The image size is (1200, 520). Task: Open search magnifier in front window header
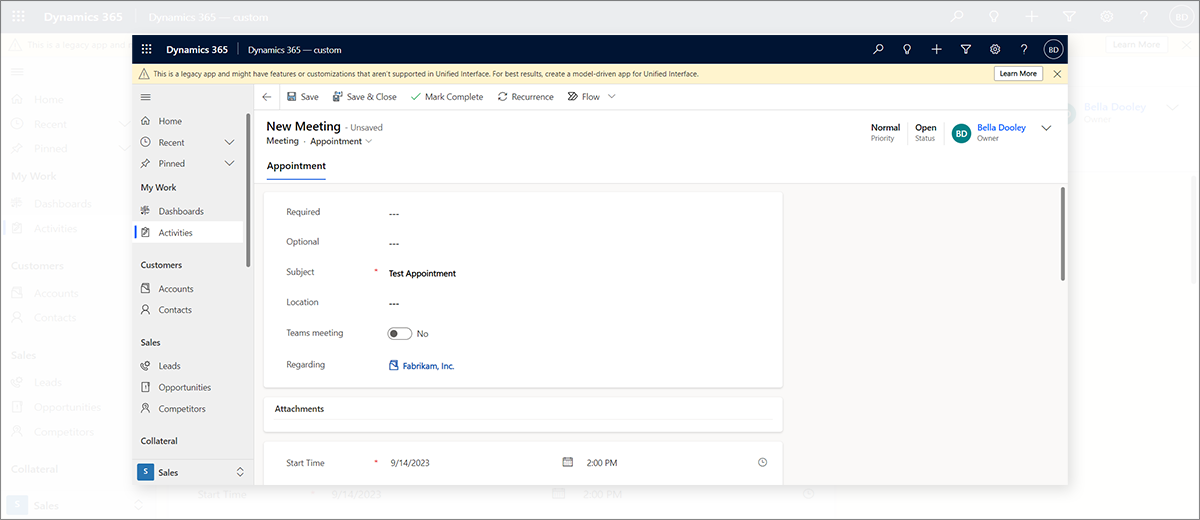point(878,49)
